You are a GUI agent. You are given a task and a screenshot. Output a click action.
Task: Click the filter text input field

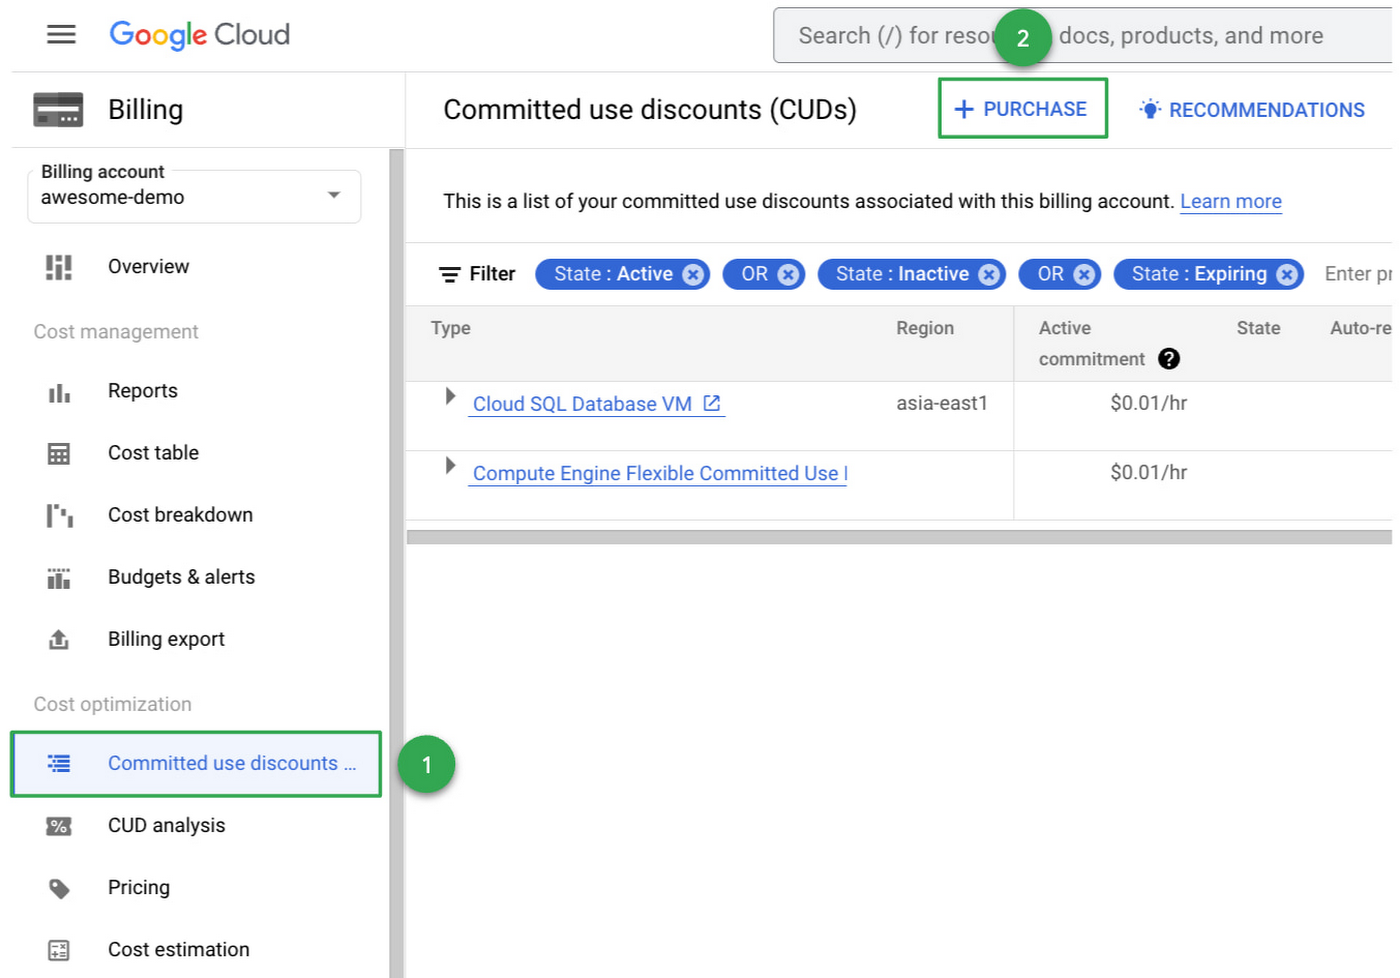pyautogui.click(x=1356, y=274)
